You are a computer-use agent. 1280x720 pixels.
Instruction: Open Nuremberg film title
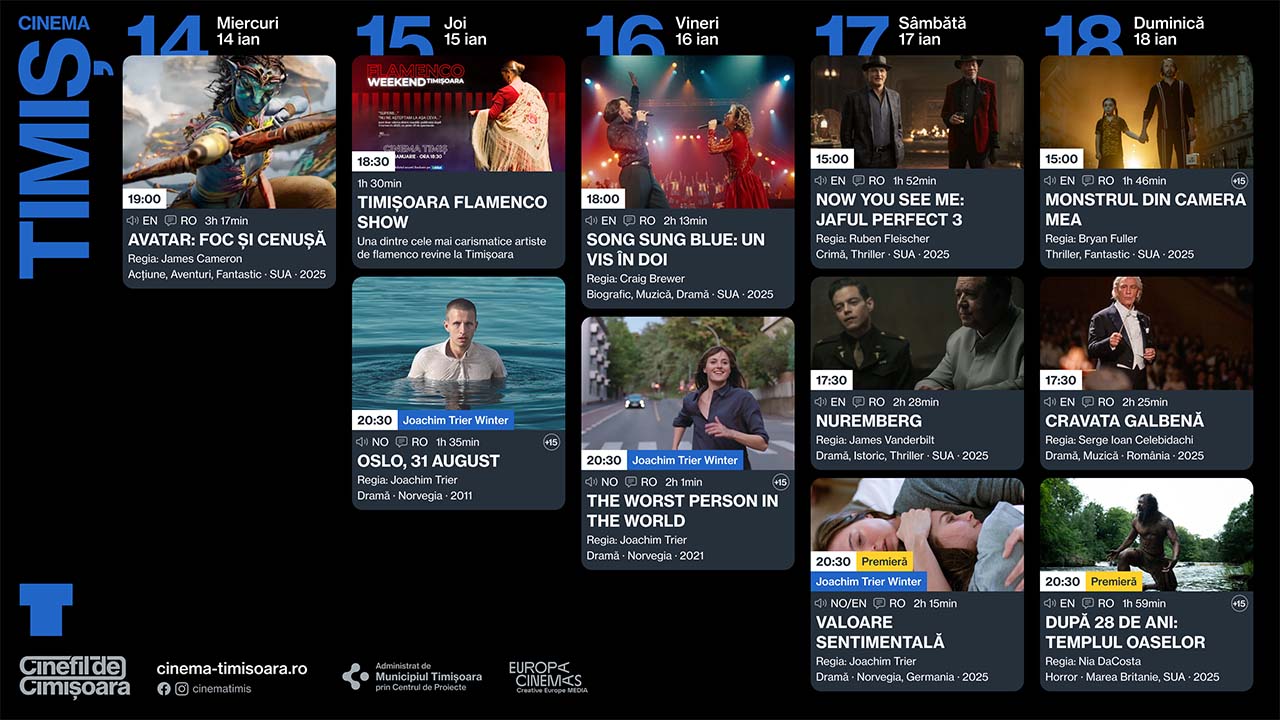(x=868, y=421)
